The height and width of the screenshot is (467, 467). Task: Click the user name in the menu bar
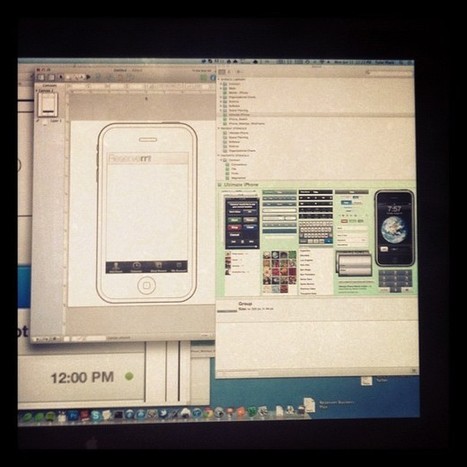(385, 62)
